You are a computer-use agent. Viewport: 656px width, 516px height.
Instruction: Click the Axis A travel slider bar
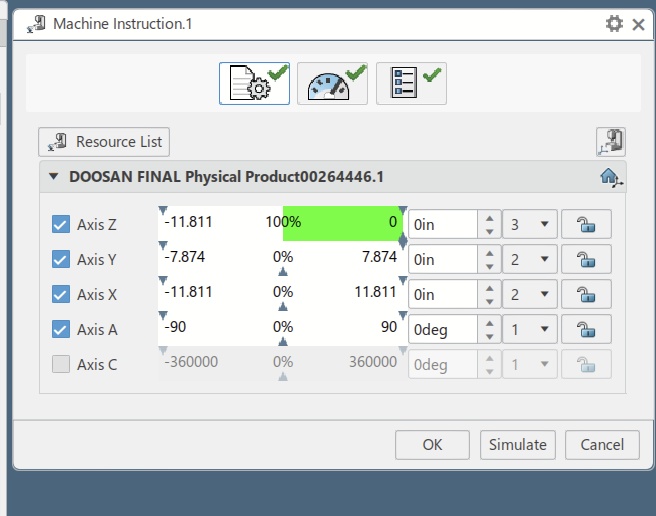click(x=283, y=329)
